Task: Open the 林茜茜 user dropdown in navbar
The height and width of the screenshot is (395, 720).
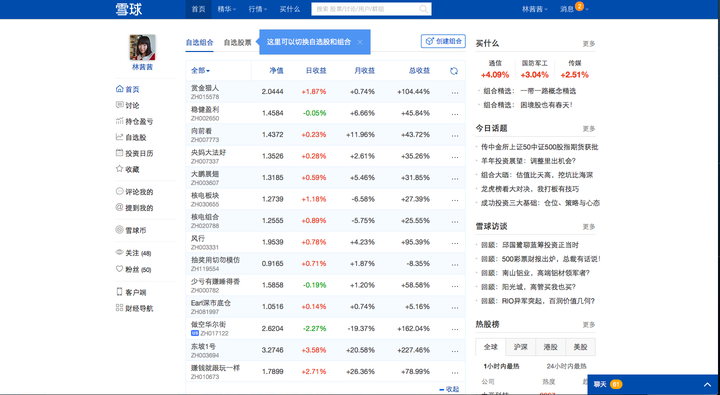Action: click(534, 9)
